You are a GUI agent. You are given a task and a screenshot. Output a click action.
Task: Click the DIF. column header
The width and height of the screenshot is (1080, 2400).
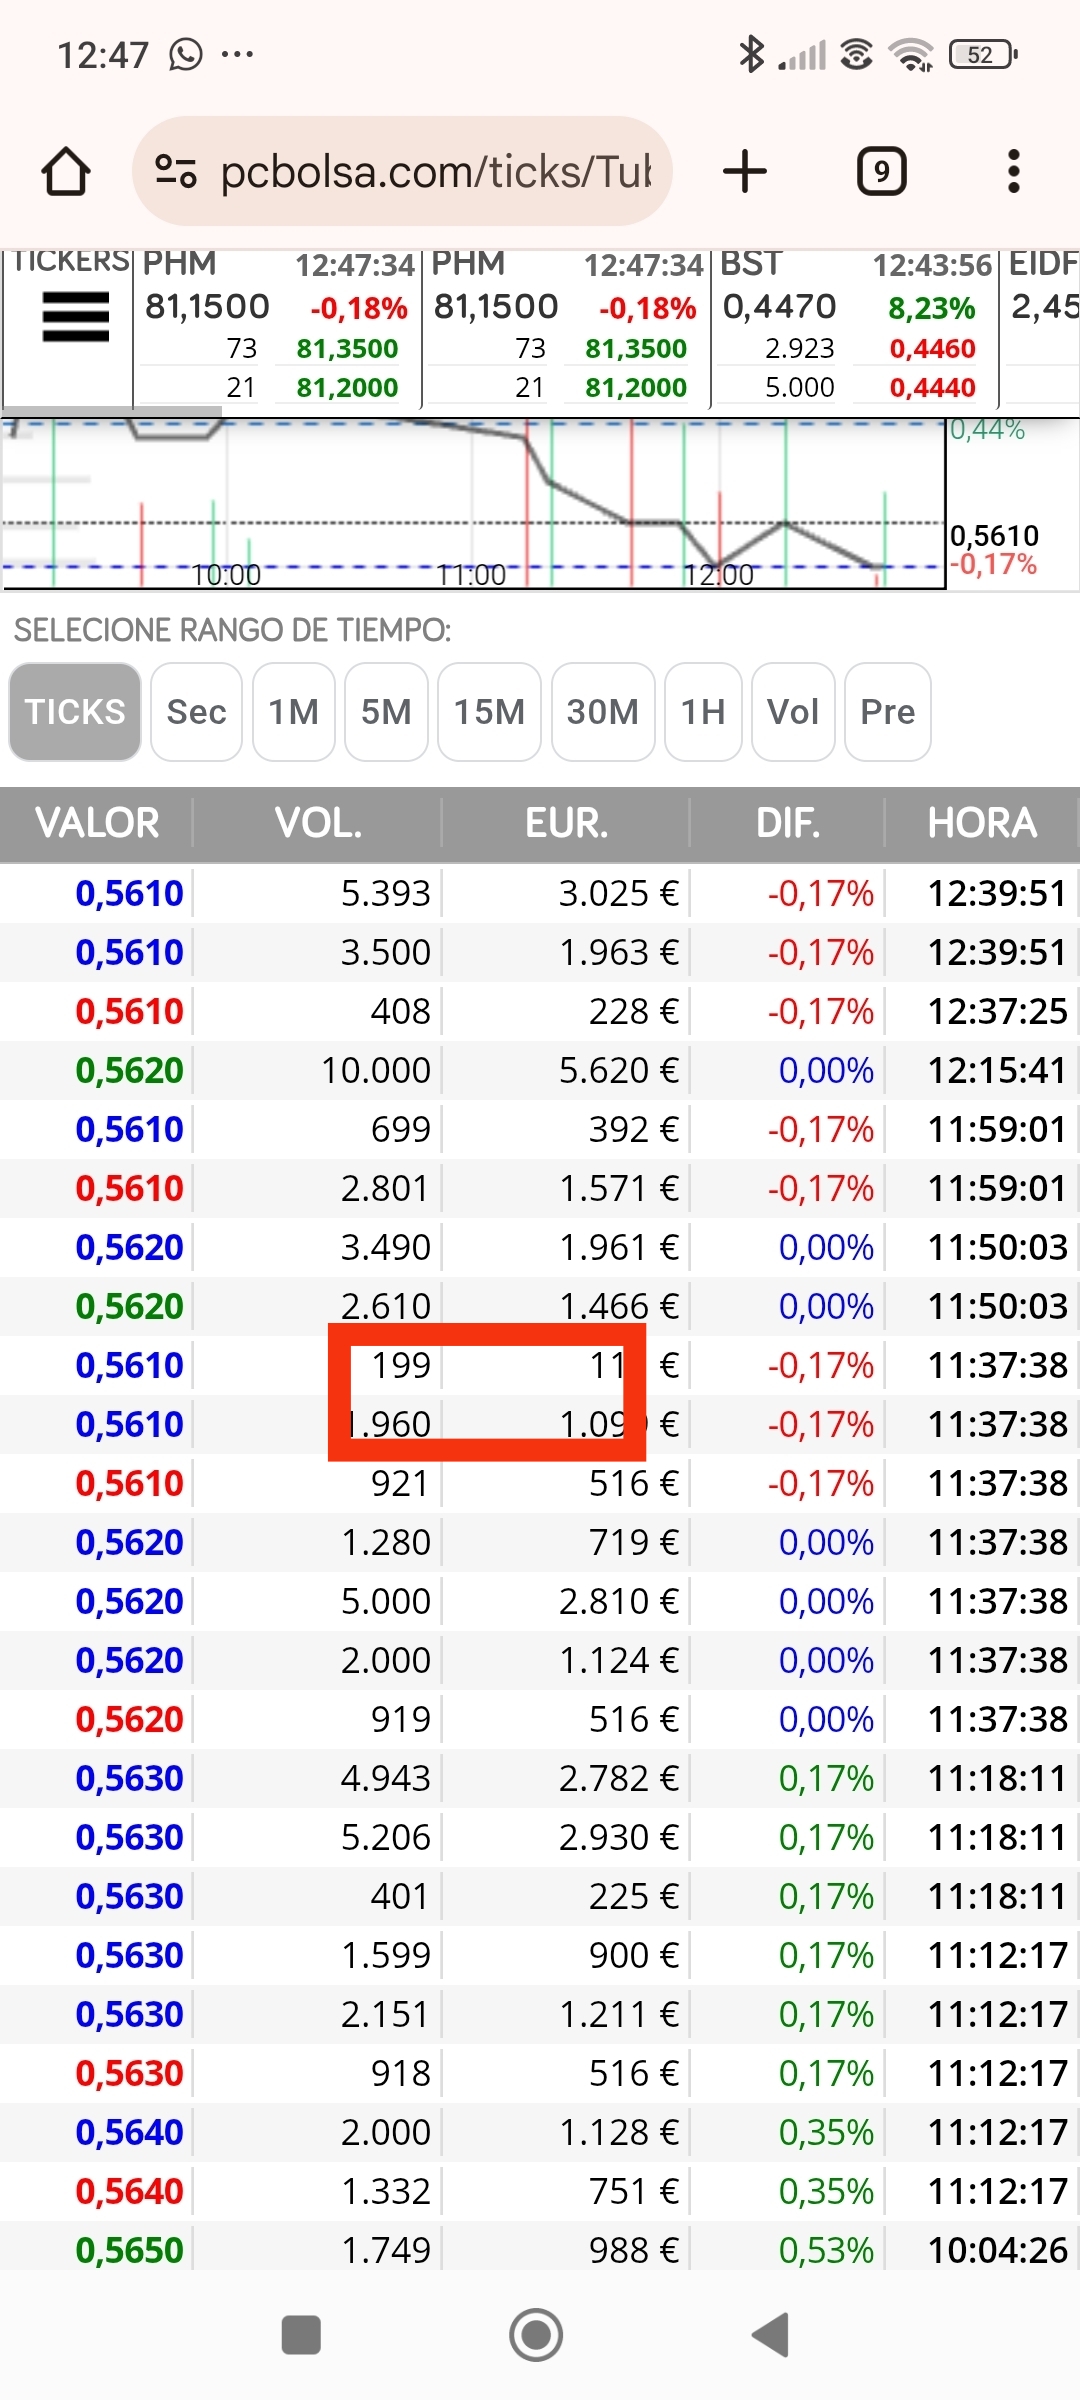tap(788, 823)
